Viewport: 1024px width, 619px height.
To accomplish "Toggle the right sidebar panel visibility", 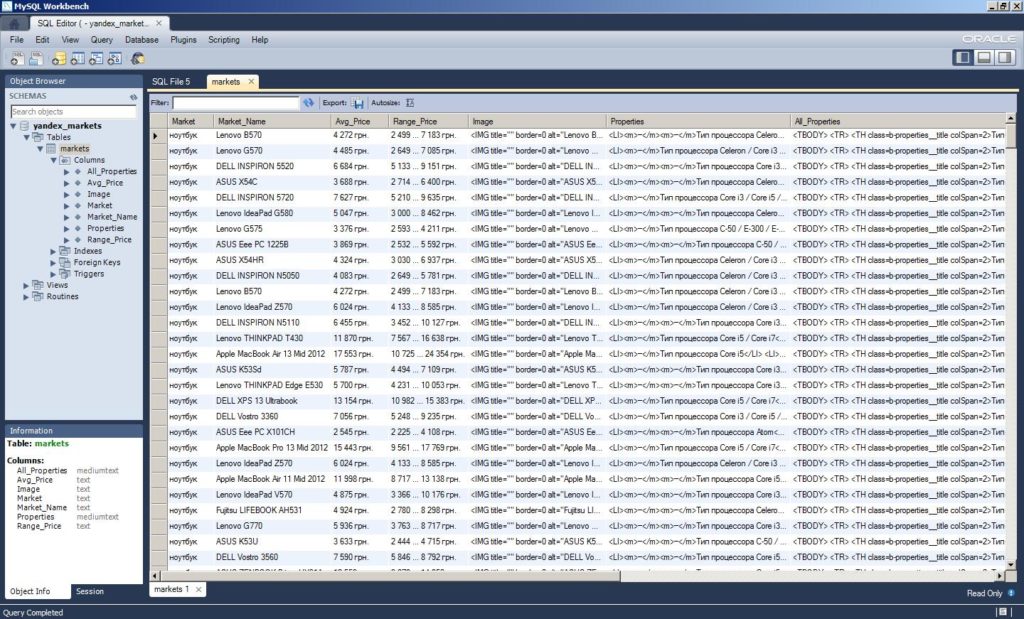I will (x=1004, y=57).
